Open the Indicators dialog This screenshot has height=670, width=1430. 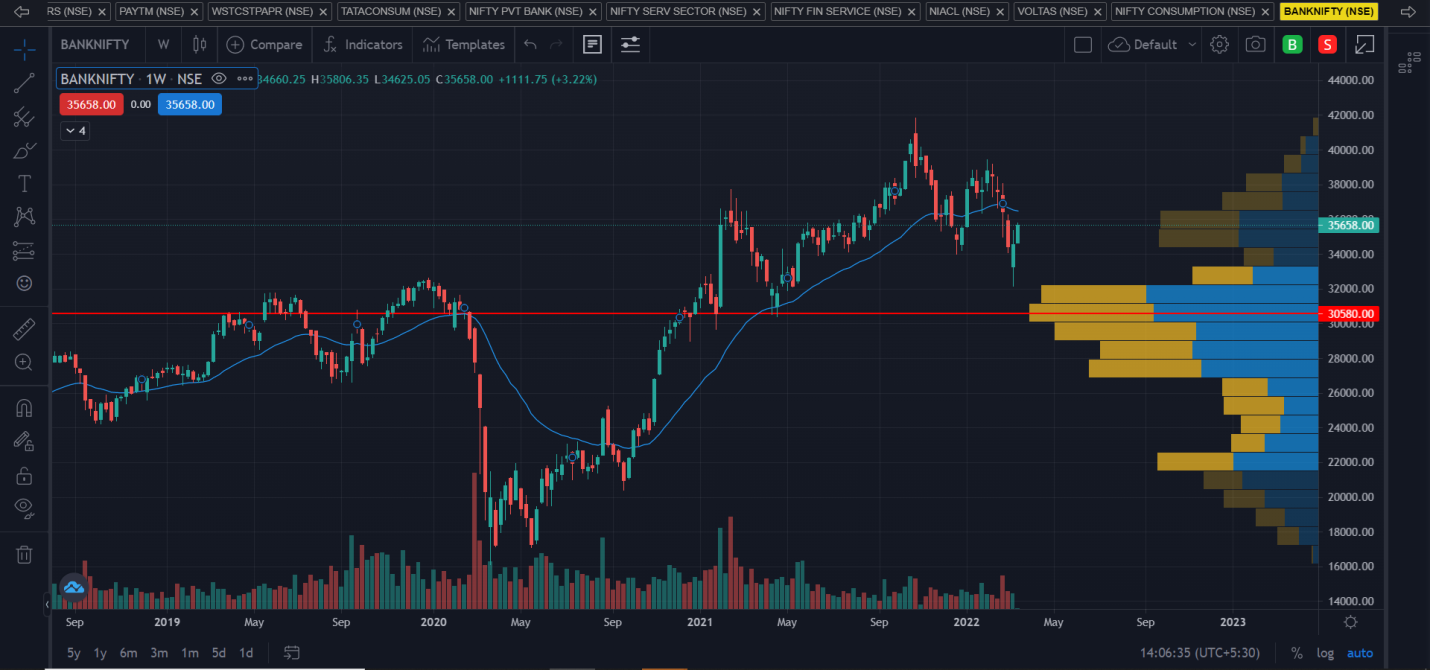pyautogui.click(x=363, y=44)
